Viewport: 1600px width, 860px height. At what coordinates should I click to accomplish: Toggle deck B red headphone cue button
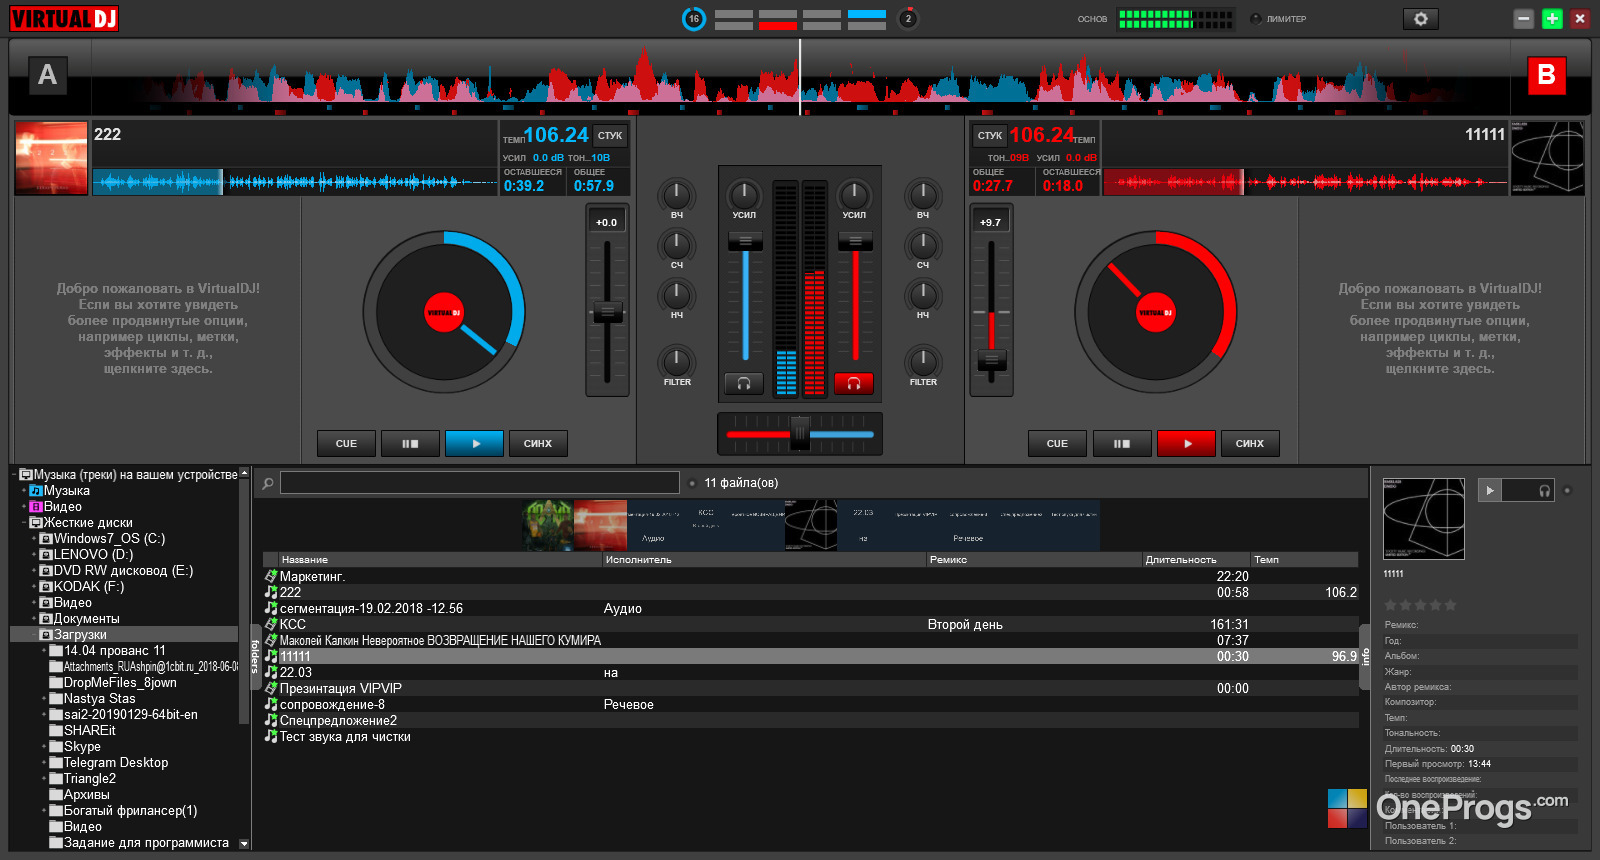click(854, 383)
